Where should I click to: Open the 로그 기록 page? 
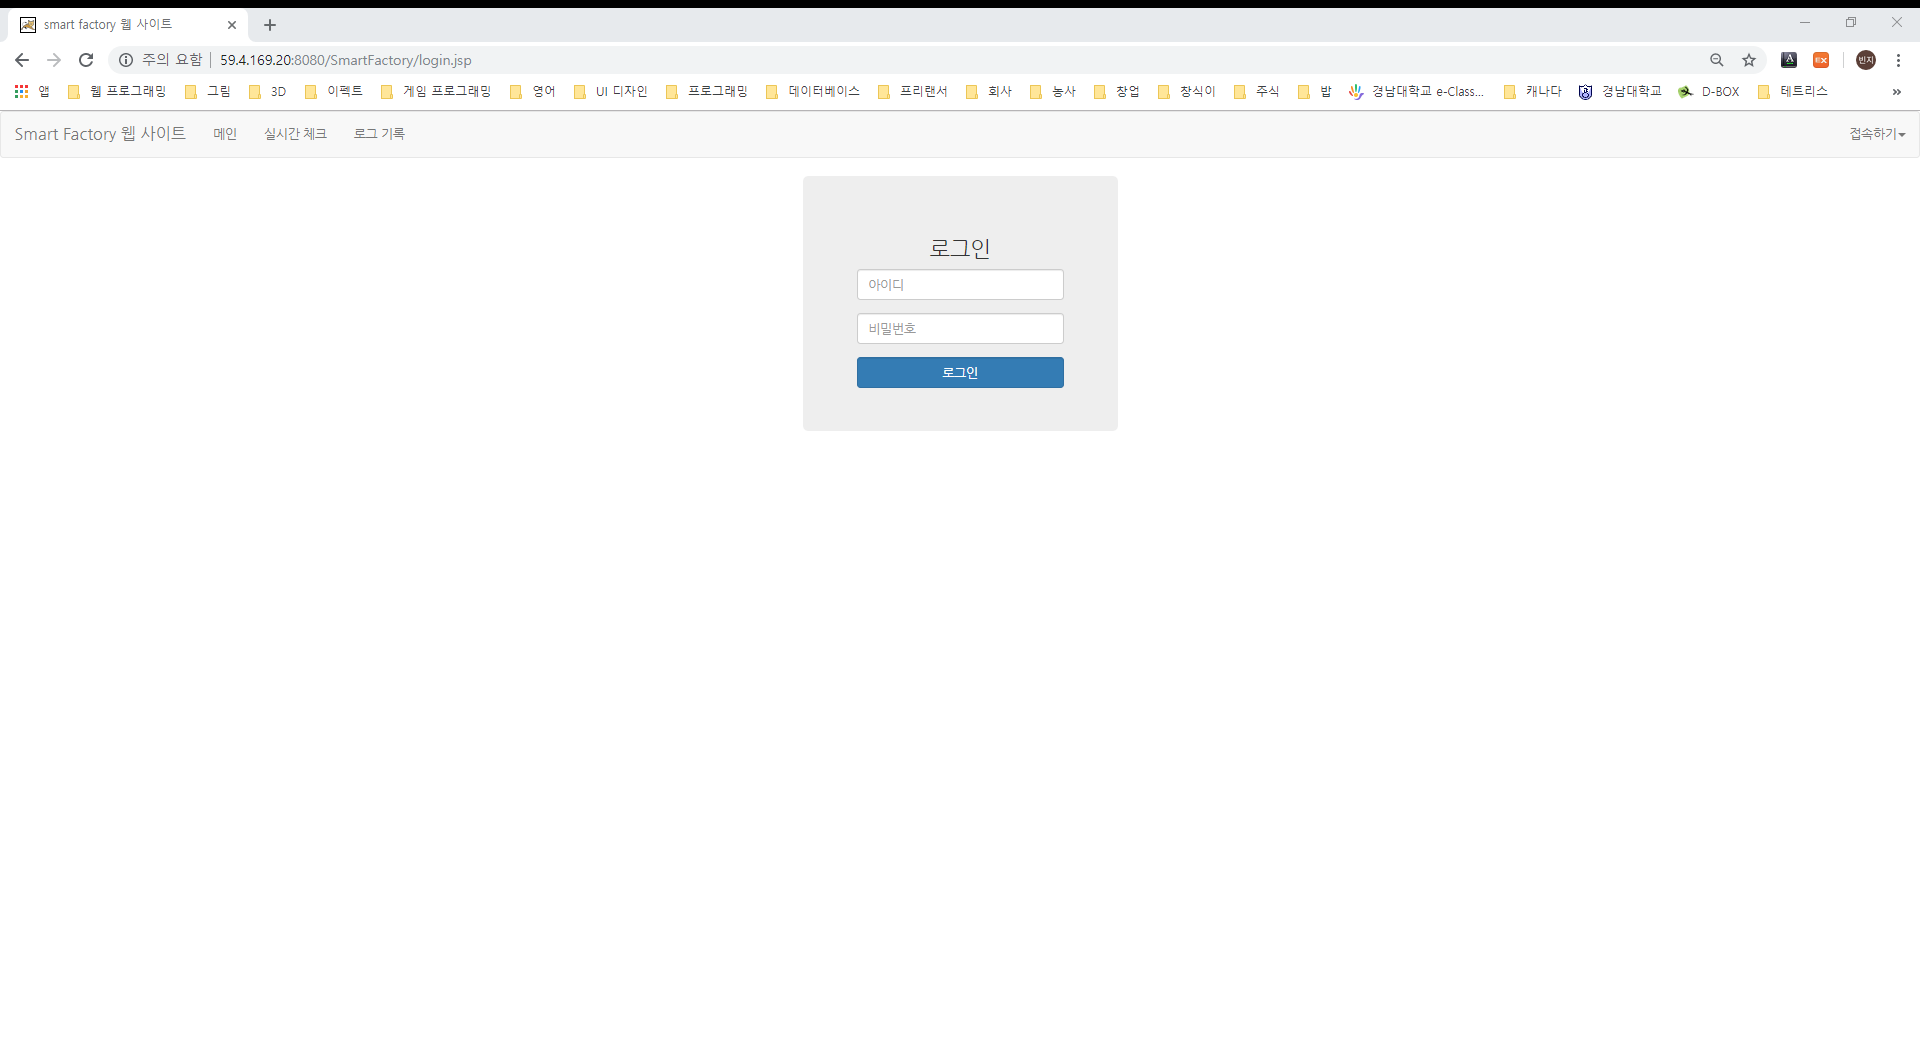pos(379,133)
